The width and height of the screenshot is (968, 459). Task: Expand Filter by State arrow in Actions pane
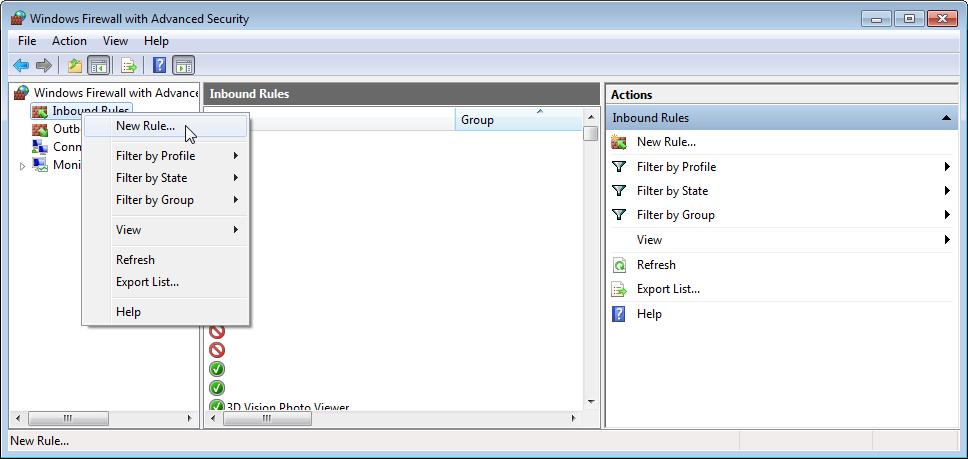[947, 191]
